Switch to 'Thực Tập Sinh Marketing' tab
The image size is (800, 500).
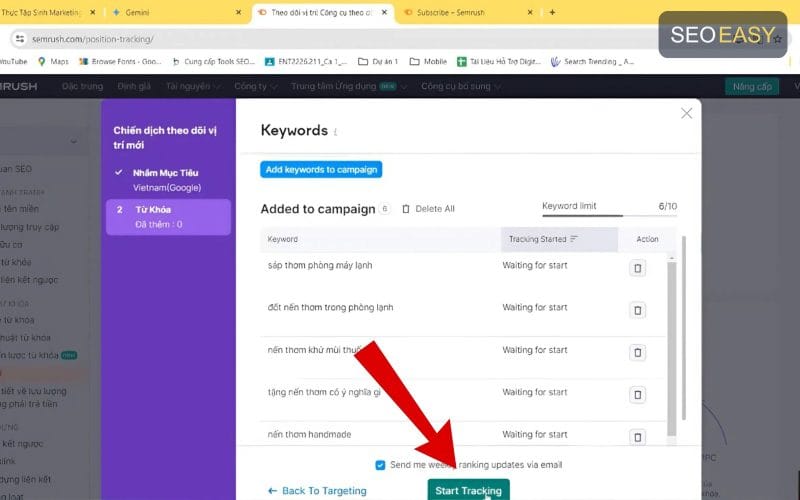(x=47, y=12)
